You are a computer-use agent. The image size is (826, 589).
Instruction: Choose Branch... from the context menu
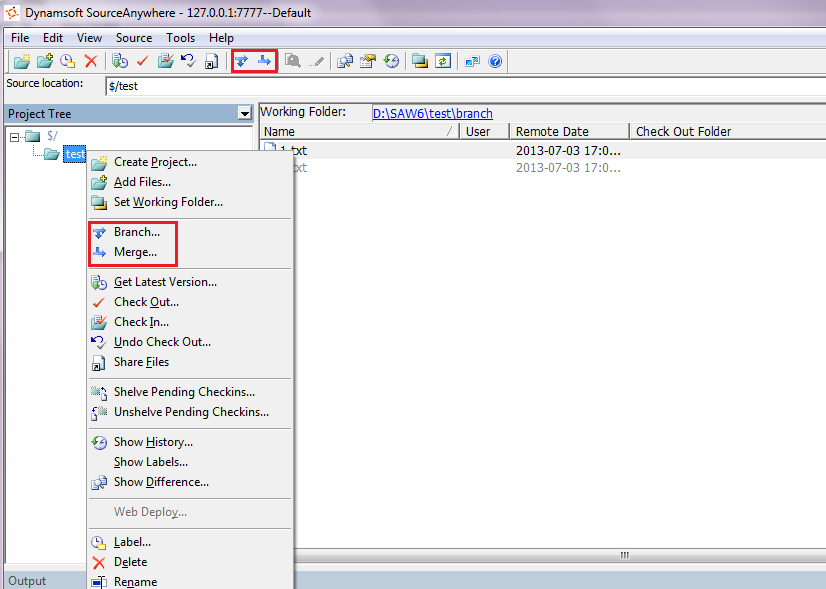click(x=136, y=232)
